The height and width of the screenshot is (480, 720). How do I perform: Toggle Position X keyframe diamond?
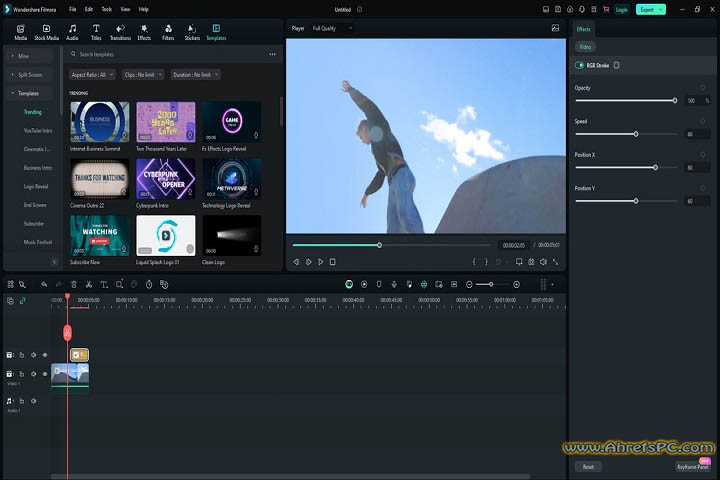click(703, 155)
